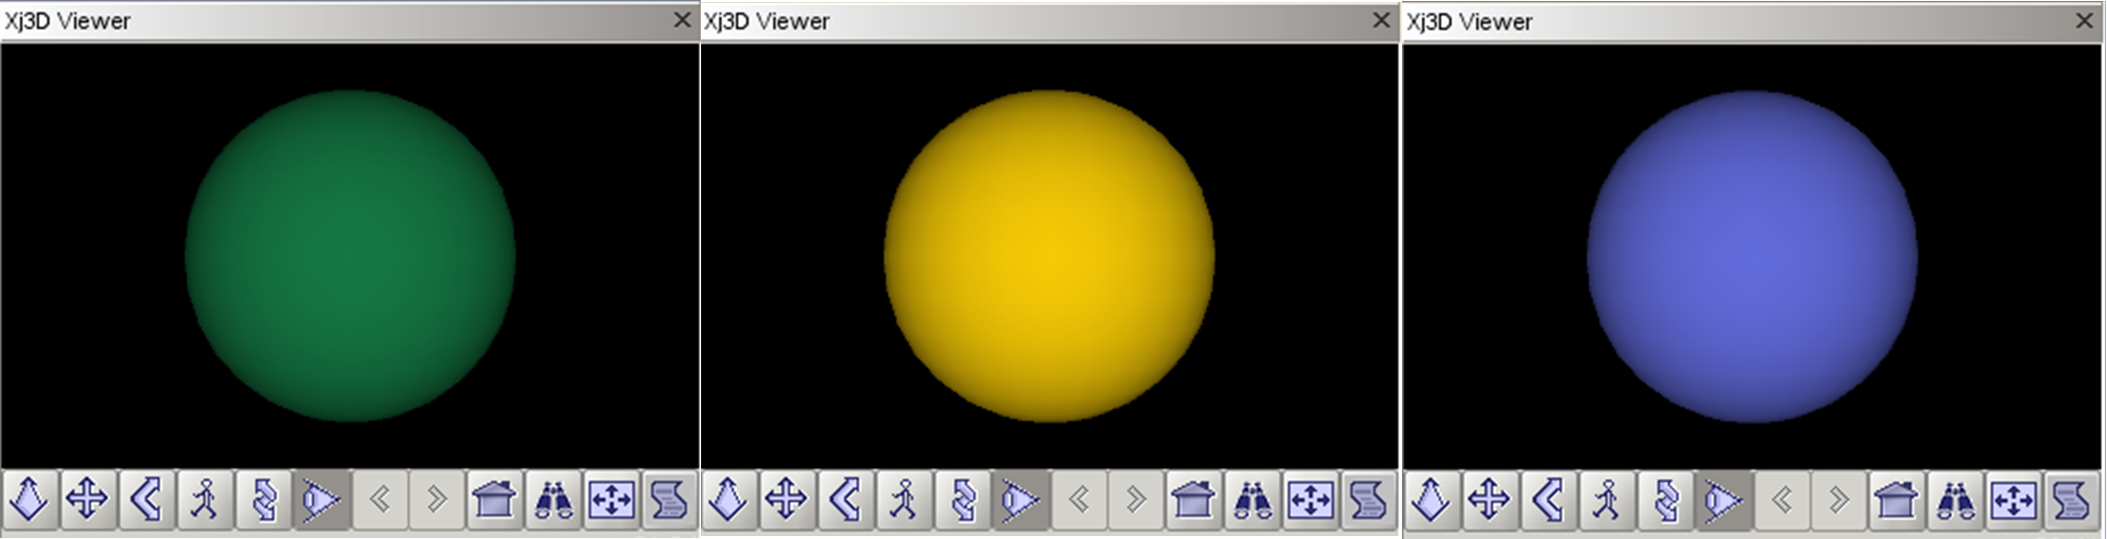Toggle highlighted Examine mode in yellow sphere viewer
Screen dimensions: 2107x539
1020,498
